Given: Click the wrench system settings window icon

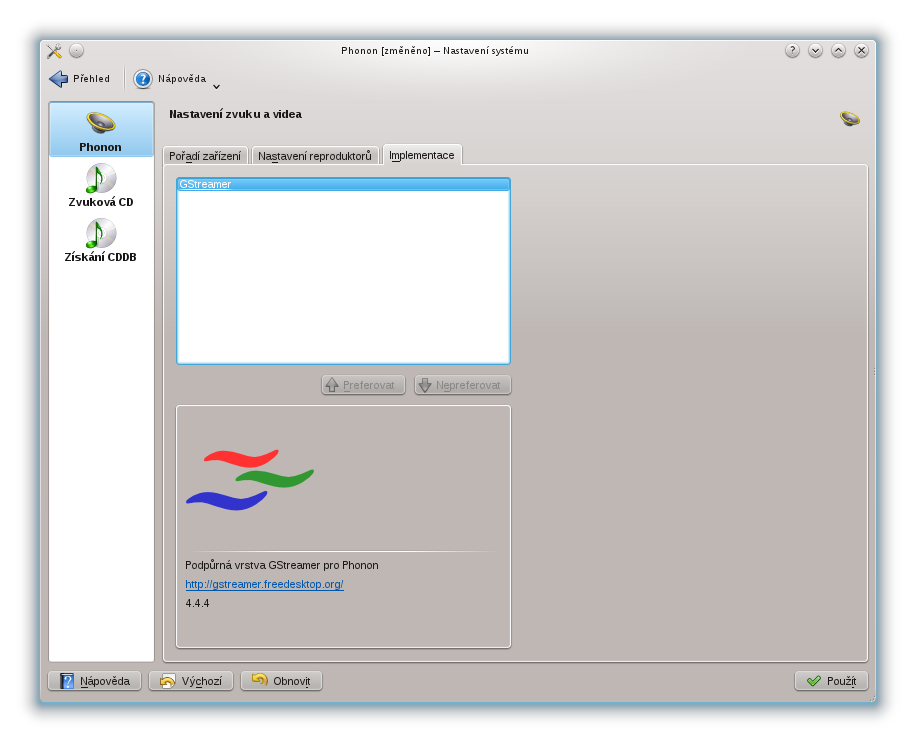Looking at the screenshot, I should click(54, 51).
